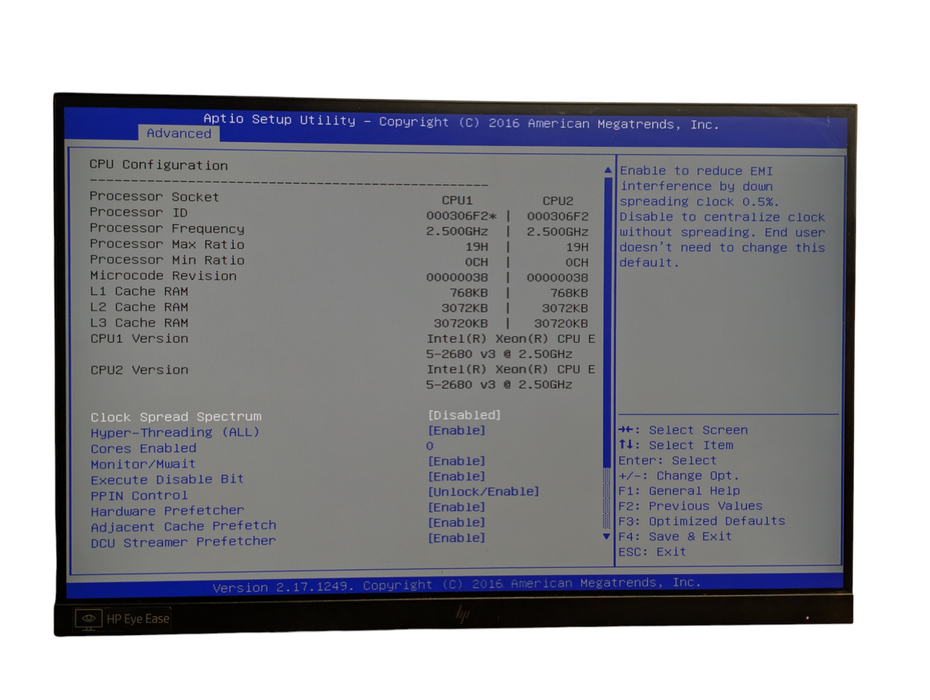Select Monitor/Mwait option

point(143,464)
